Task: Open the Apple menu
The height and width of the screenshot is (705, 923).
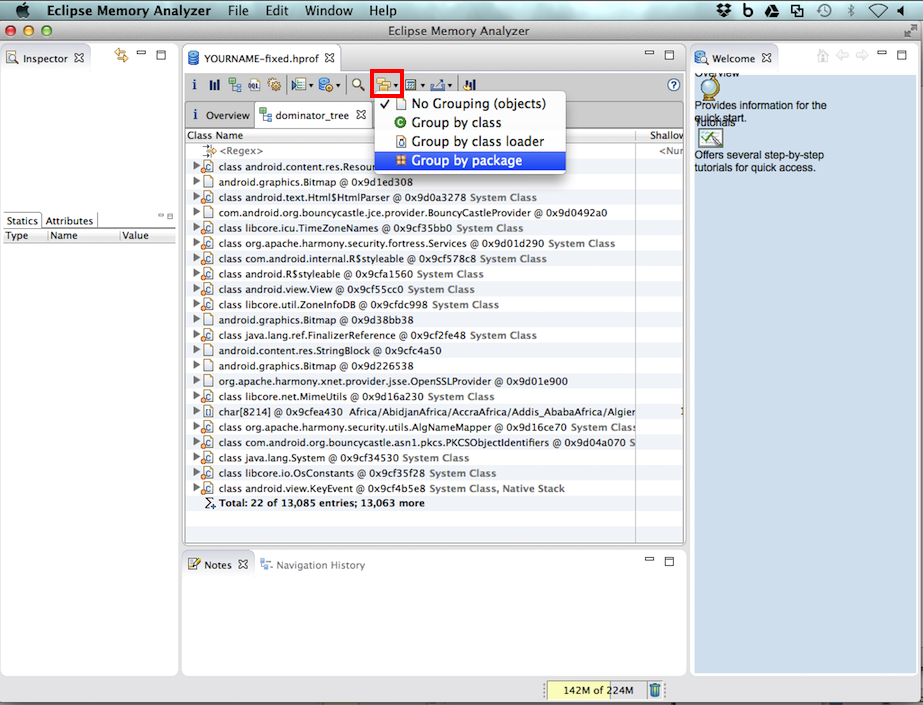Action: coord(22,11)
